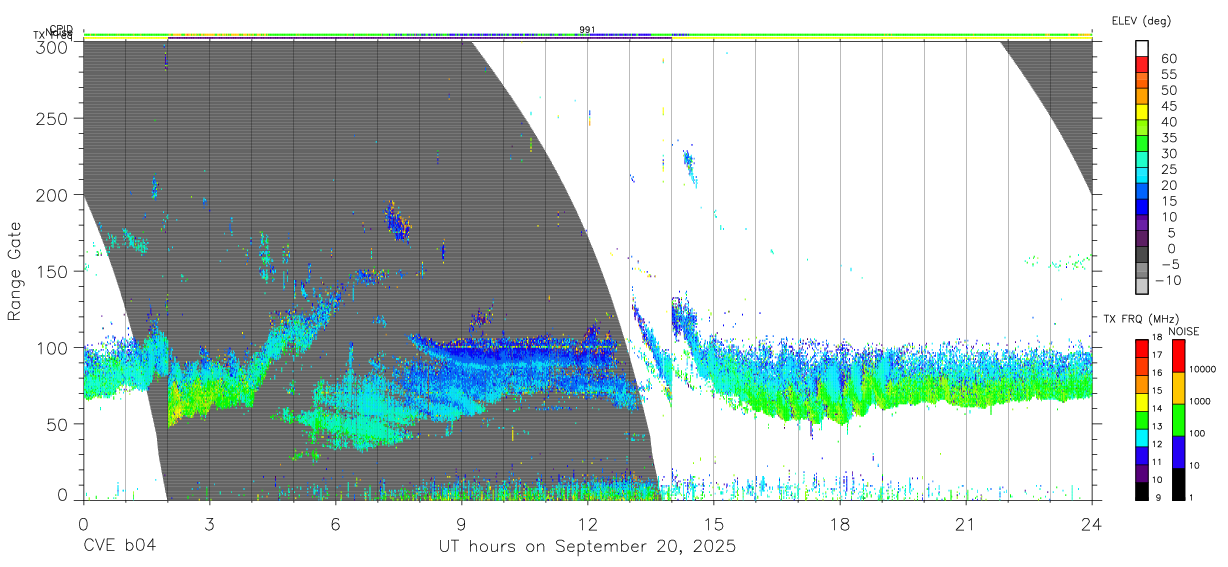Click the '200' tick on the Range Gate axis
Viewport: 1228px width, 567px height.
(53, 195)
